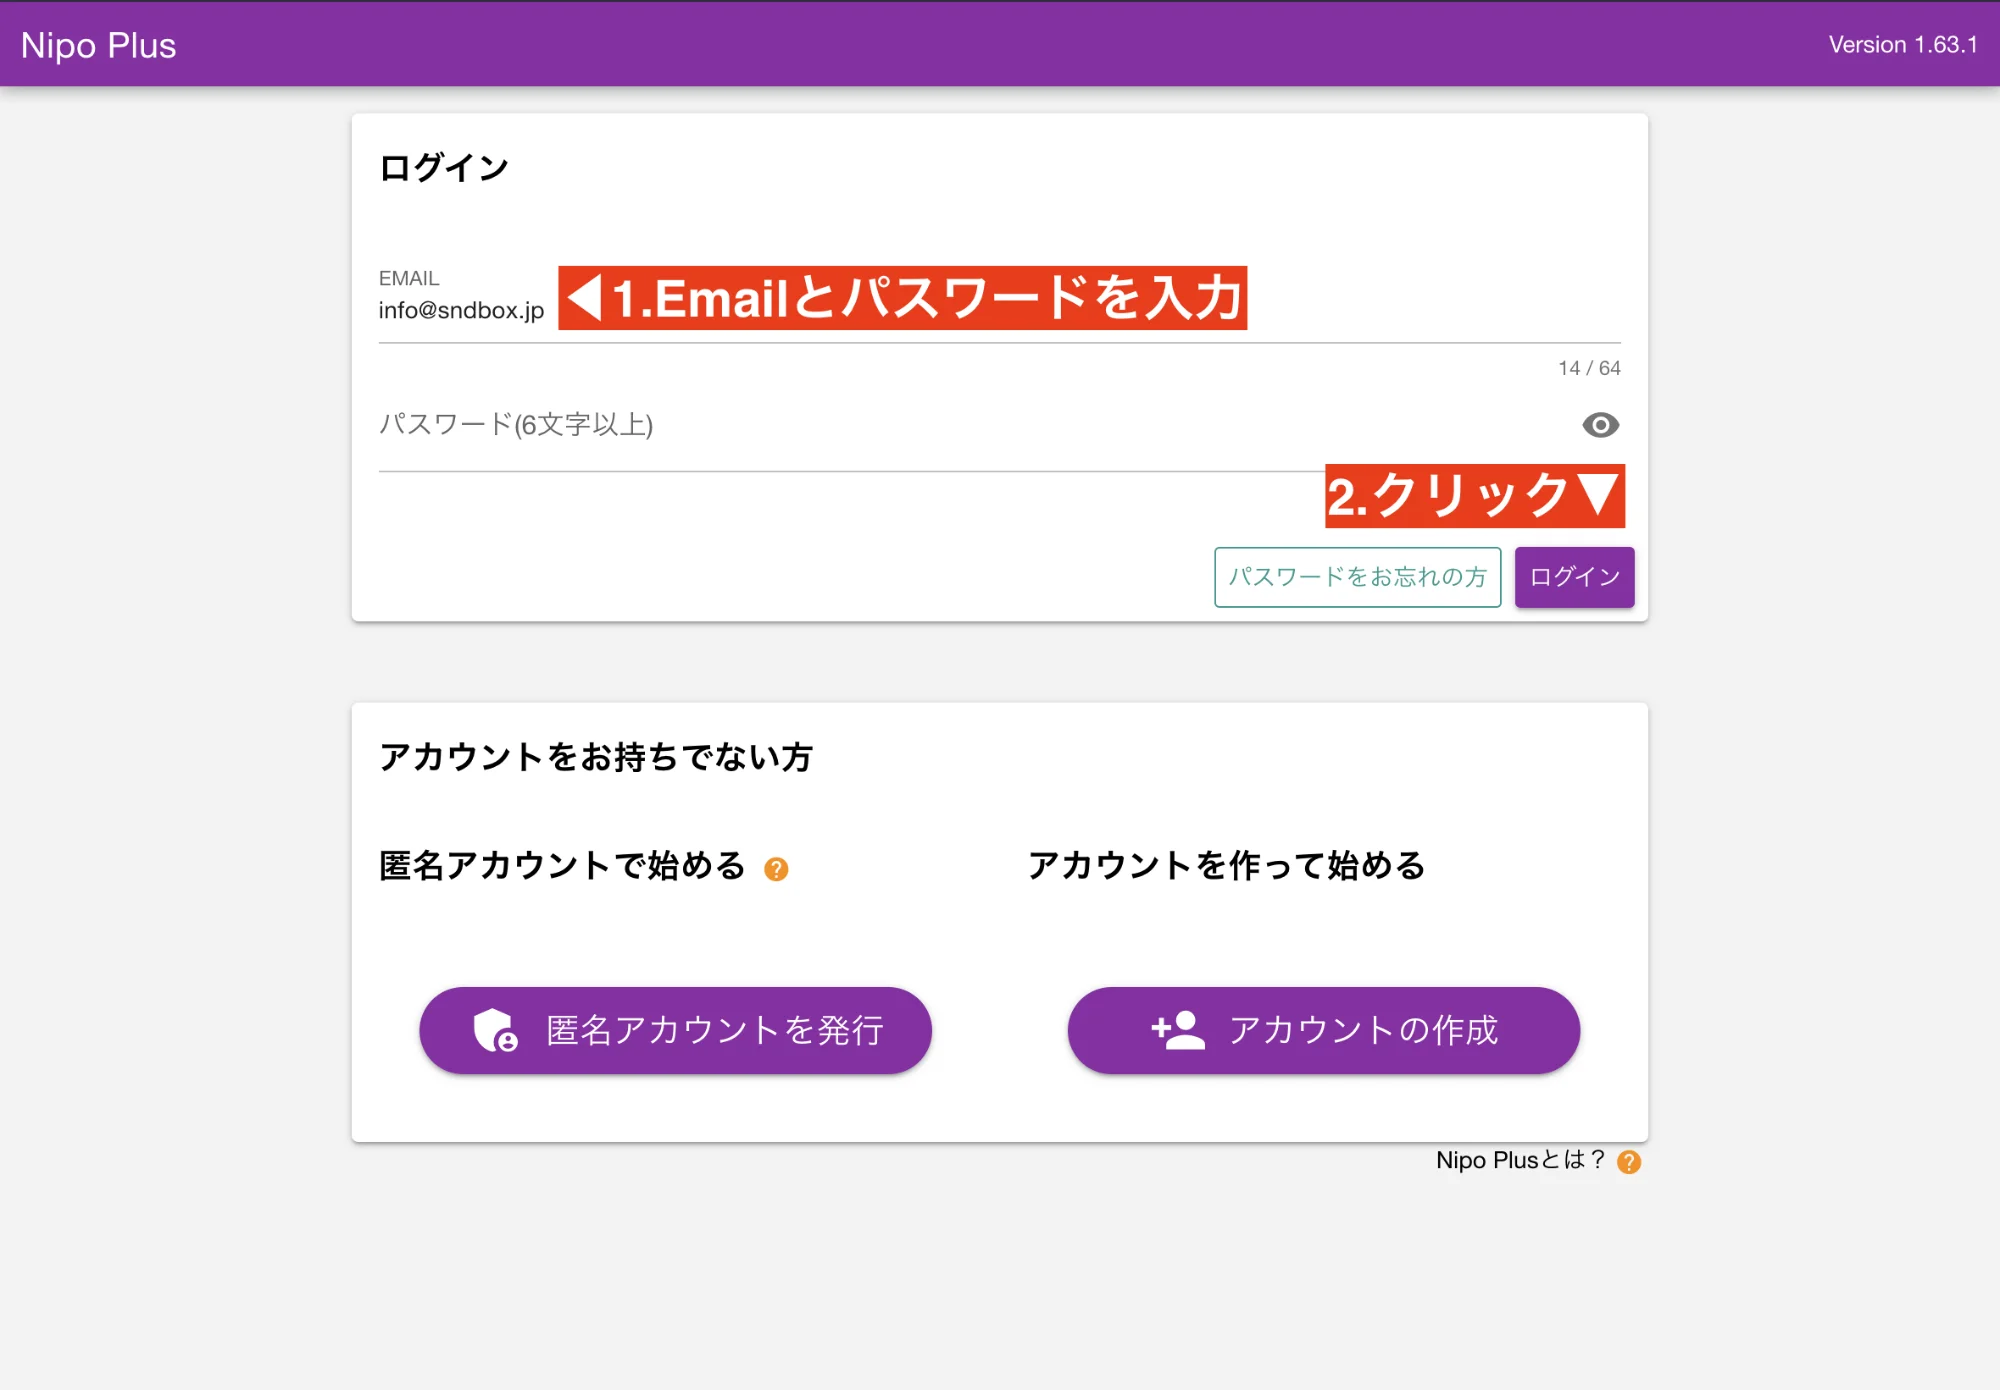The width and height of the screenshot is (2000, 1390).
Task: Click the ログイン card heading
Action: pyautogui.click(x=444, y=168)
